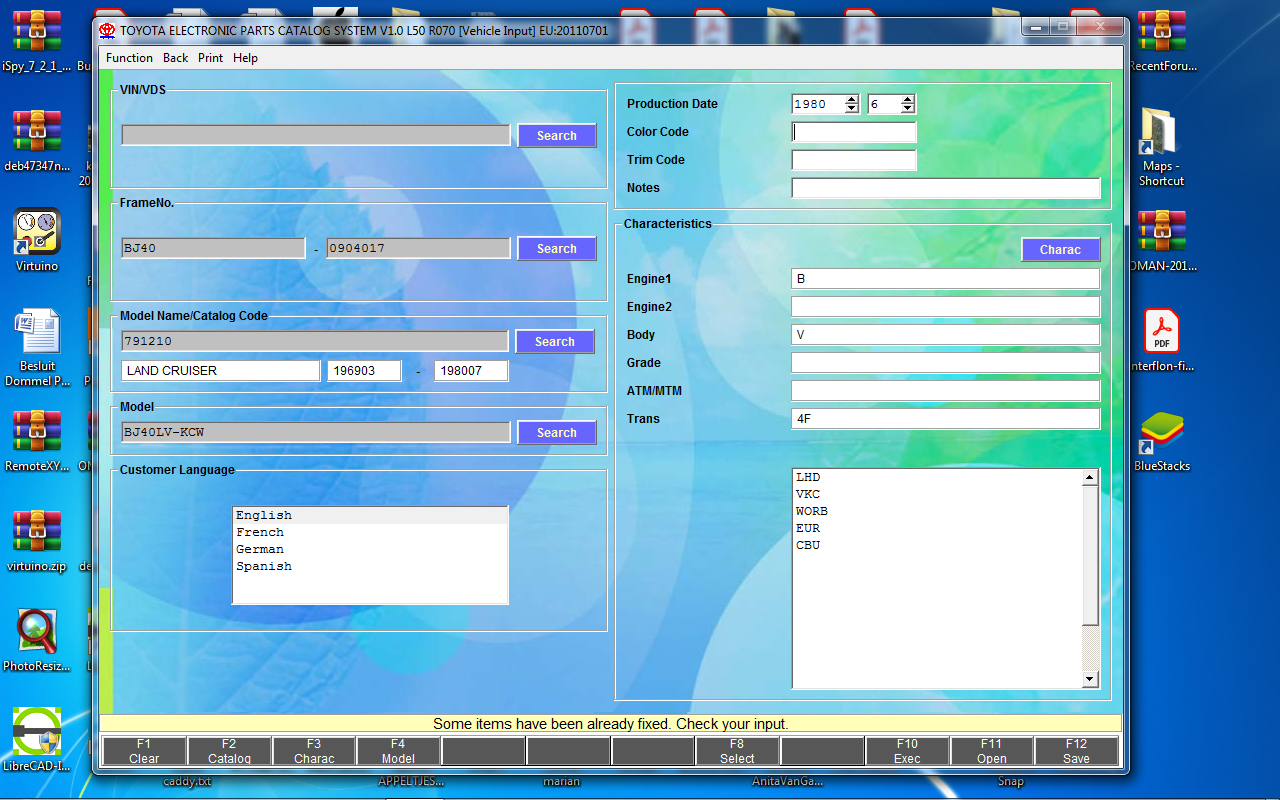This screenshot has width=1280, height=800.
Task: Open the interflon PDF desktop icon
Action: click(x=1161, y=340)
